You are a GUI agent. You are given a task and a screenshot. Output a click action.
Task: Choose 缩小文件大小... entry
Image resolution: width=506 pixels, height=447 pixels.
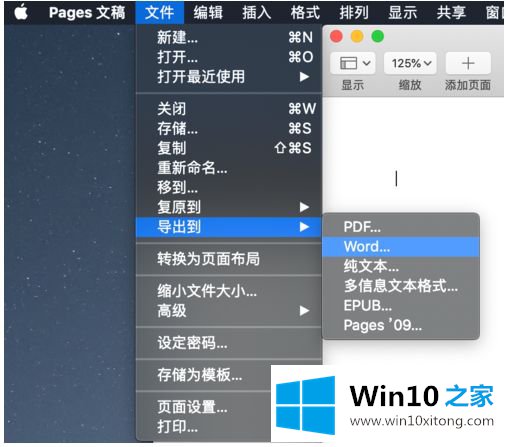229,291
